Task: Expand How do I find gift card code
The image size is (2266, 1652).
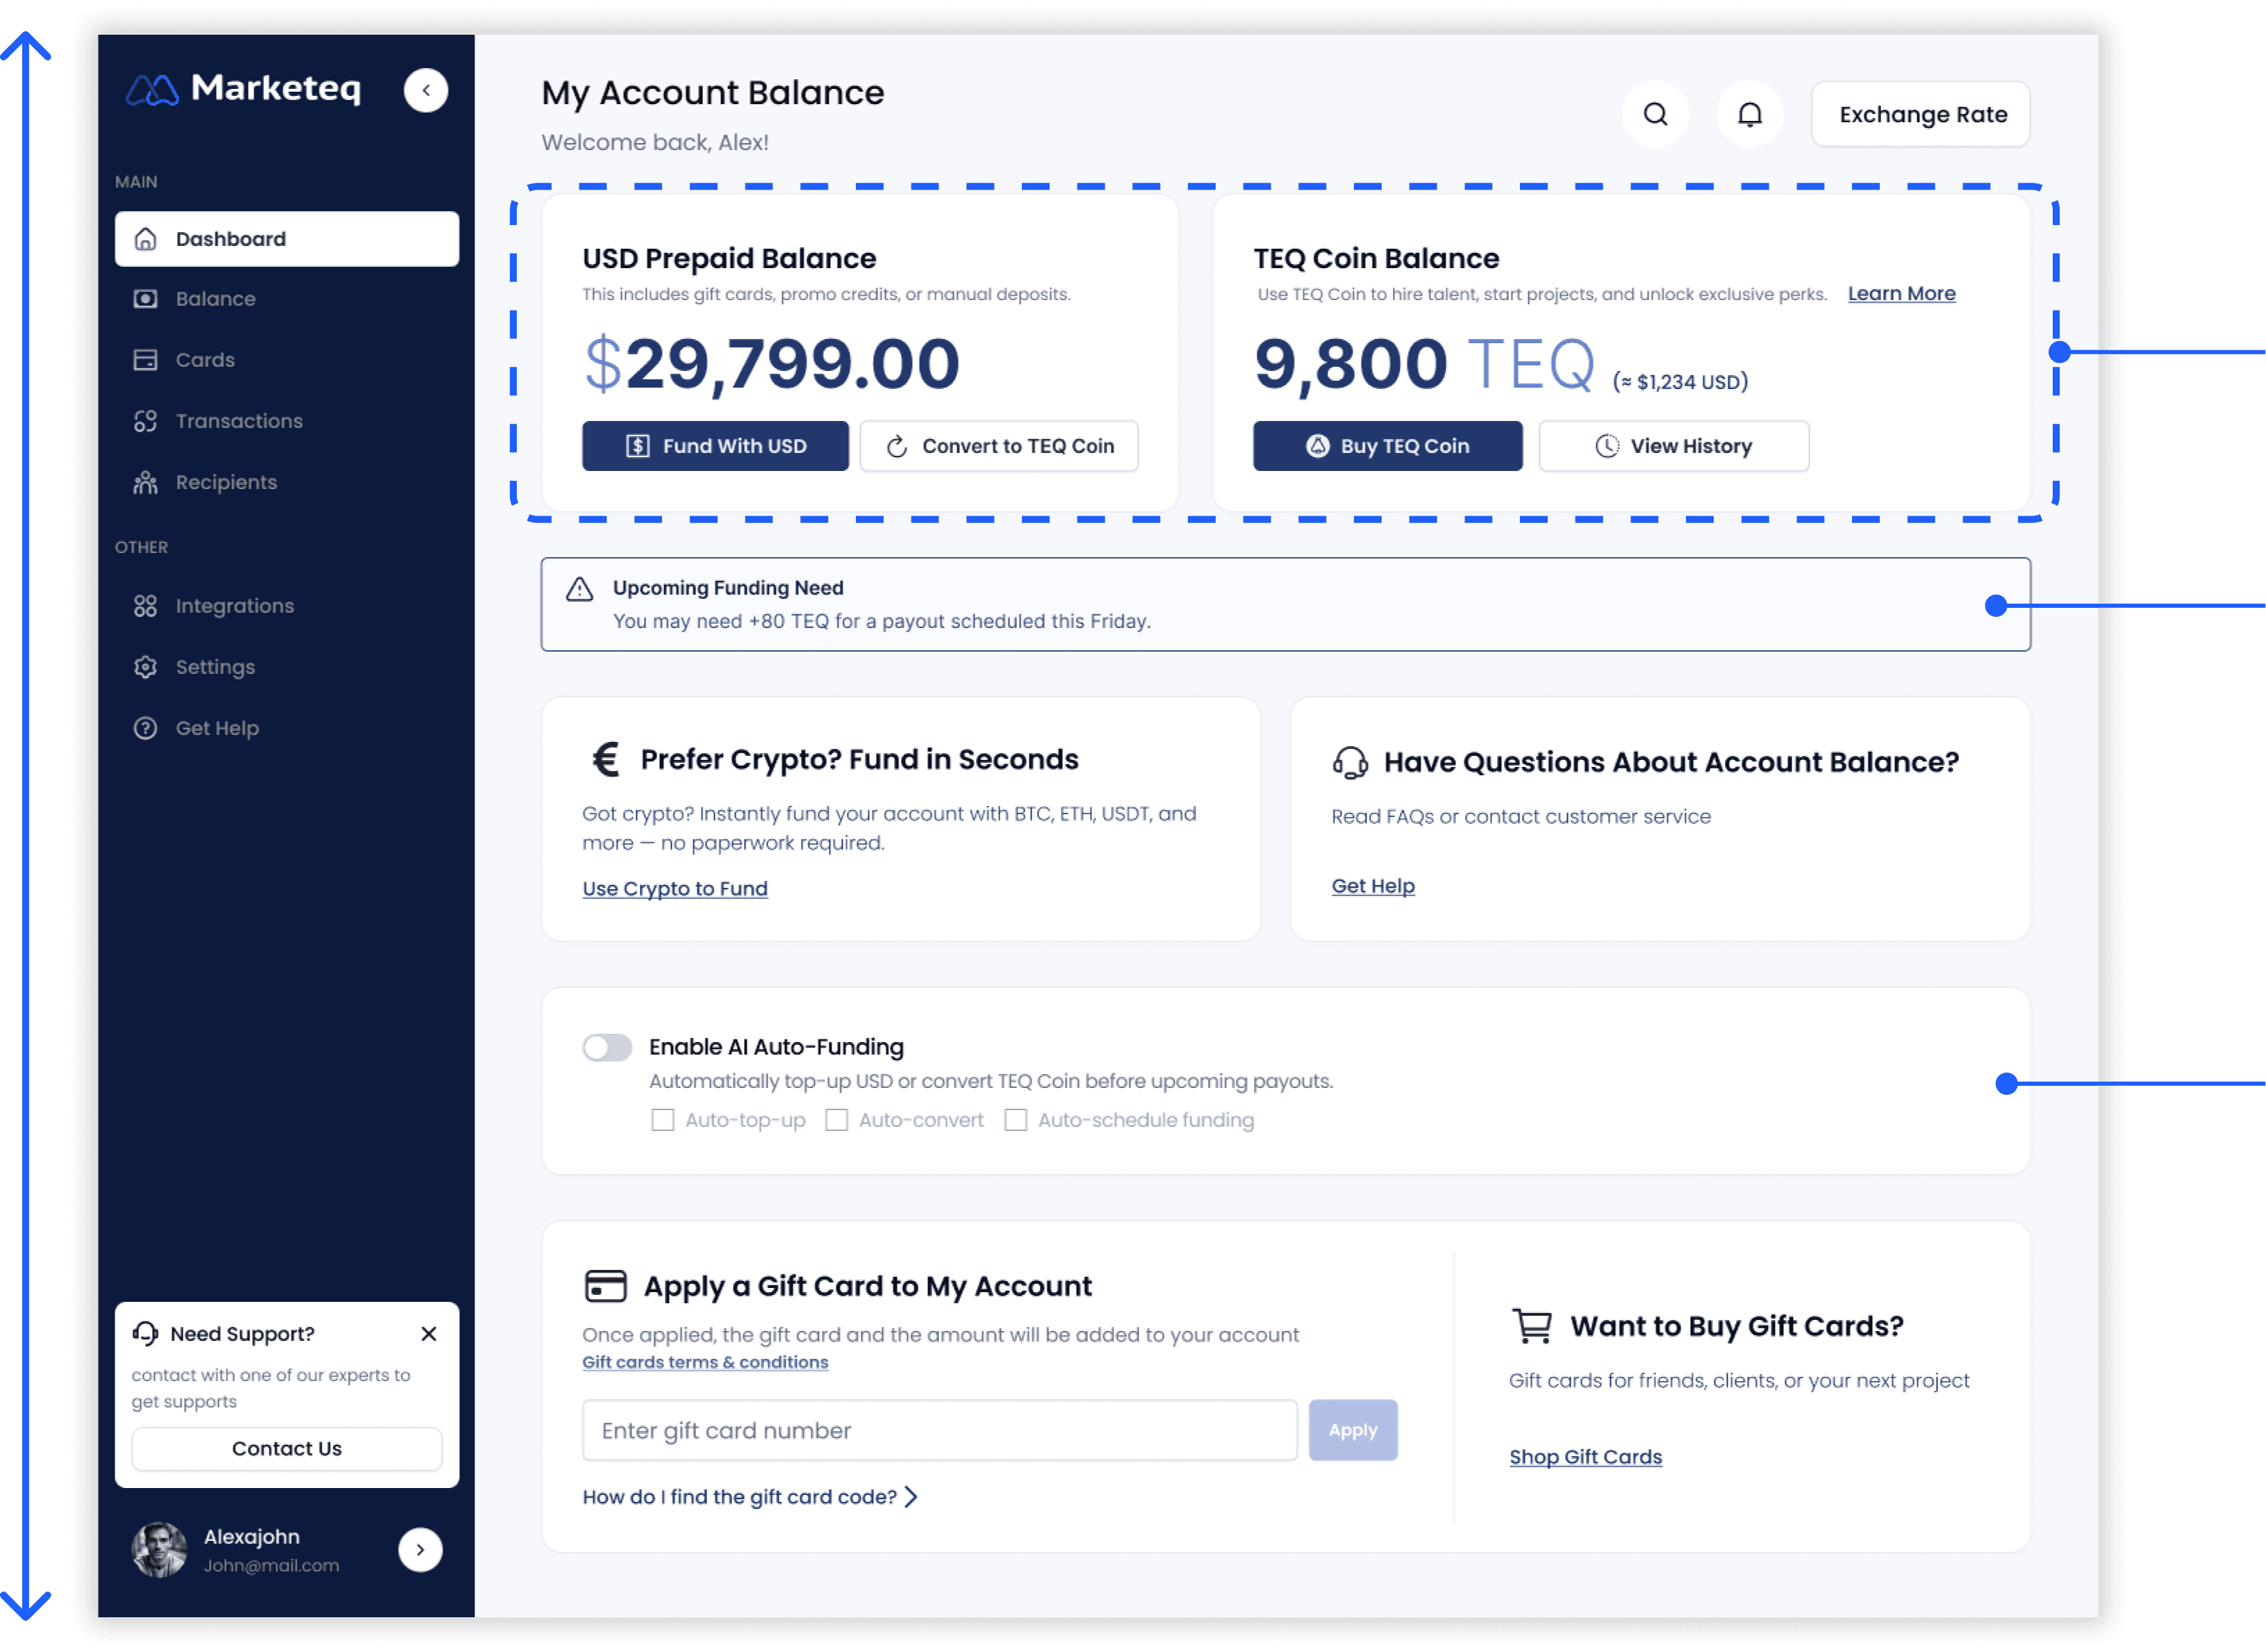Action: tap(749, 1497)
